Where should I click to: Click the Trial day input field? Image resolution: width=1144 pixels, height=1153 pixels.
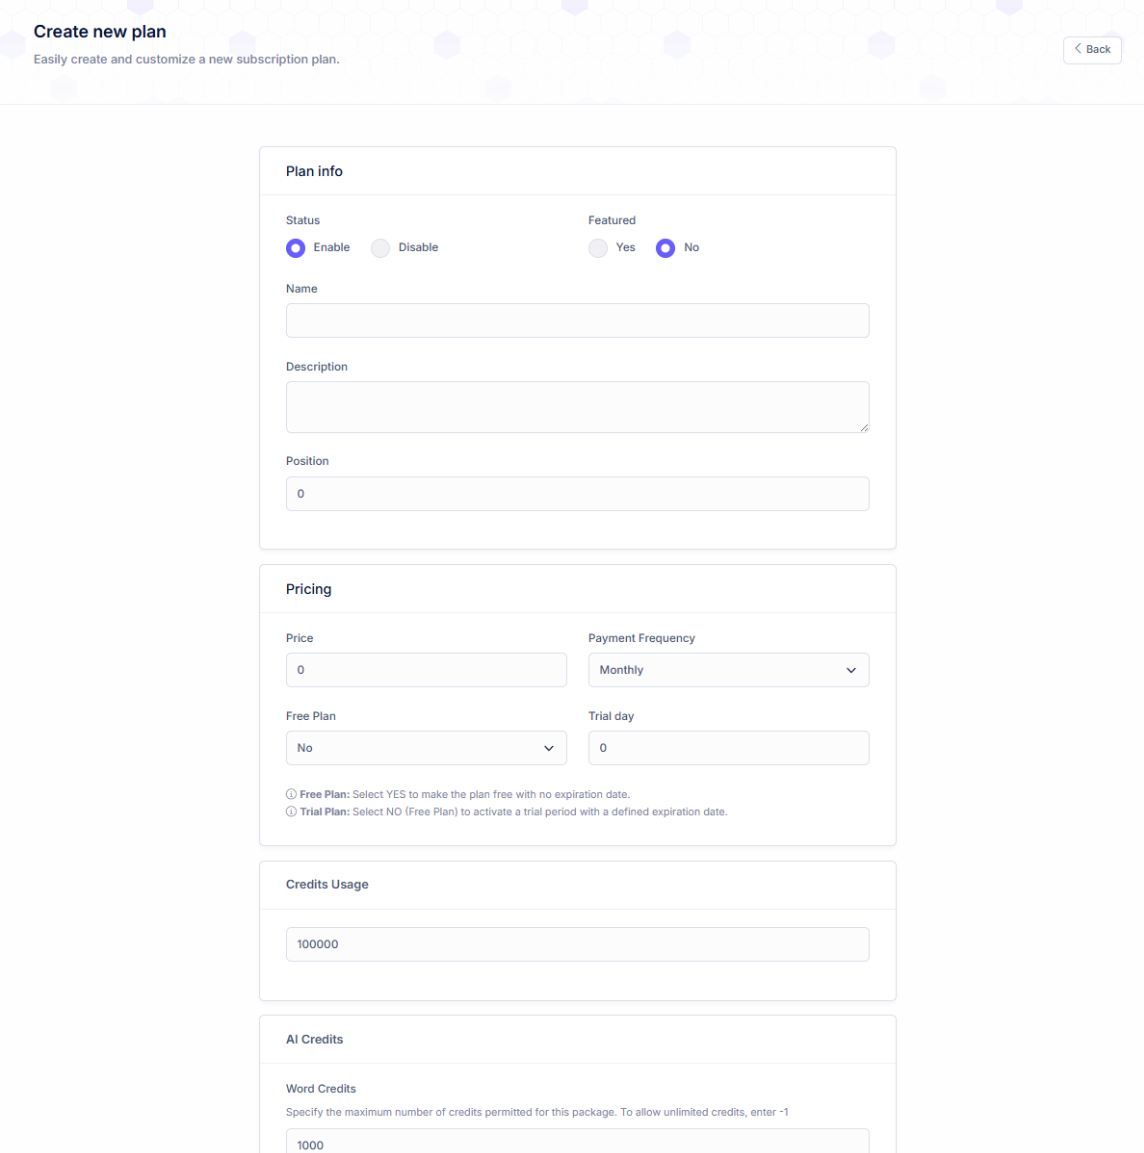[728, 748]
